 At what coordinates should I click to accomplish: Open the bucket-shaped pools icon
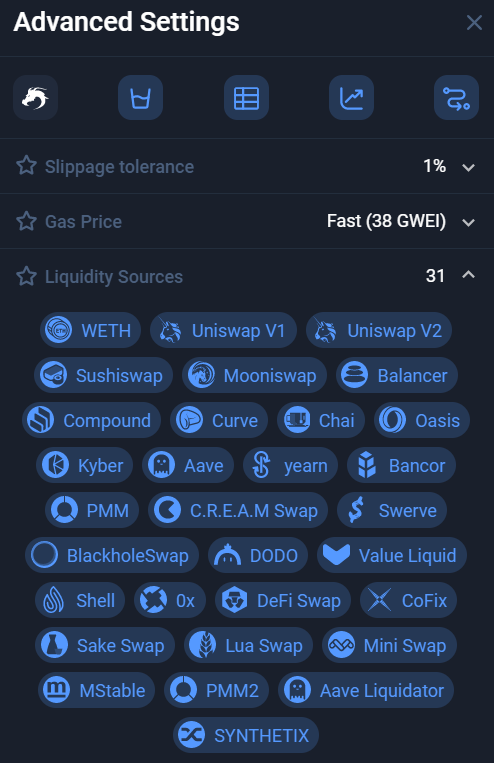coord(140,97)
